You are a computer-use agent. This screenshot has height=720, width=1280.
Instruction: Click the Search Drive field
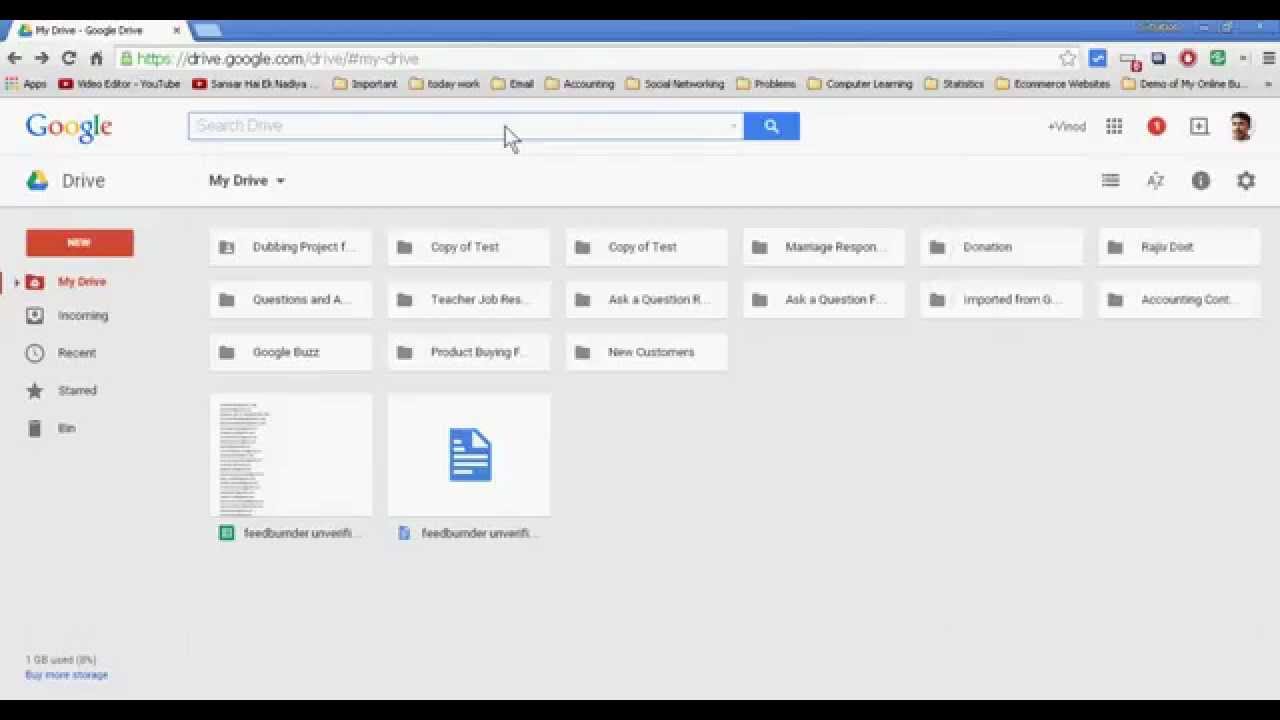[466, 126]
